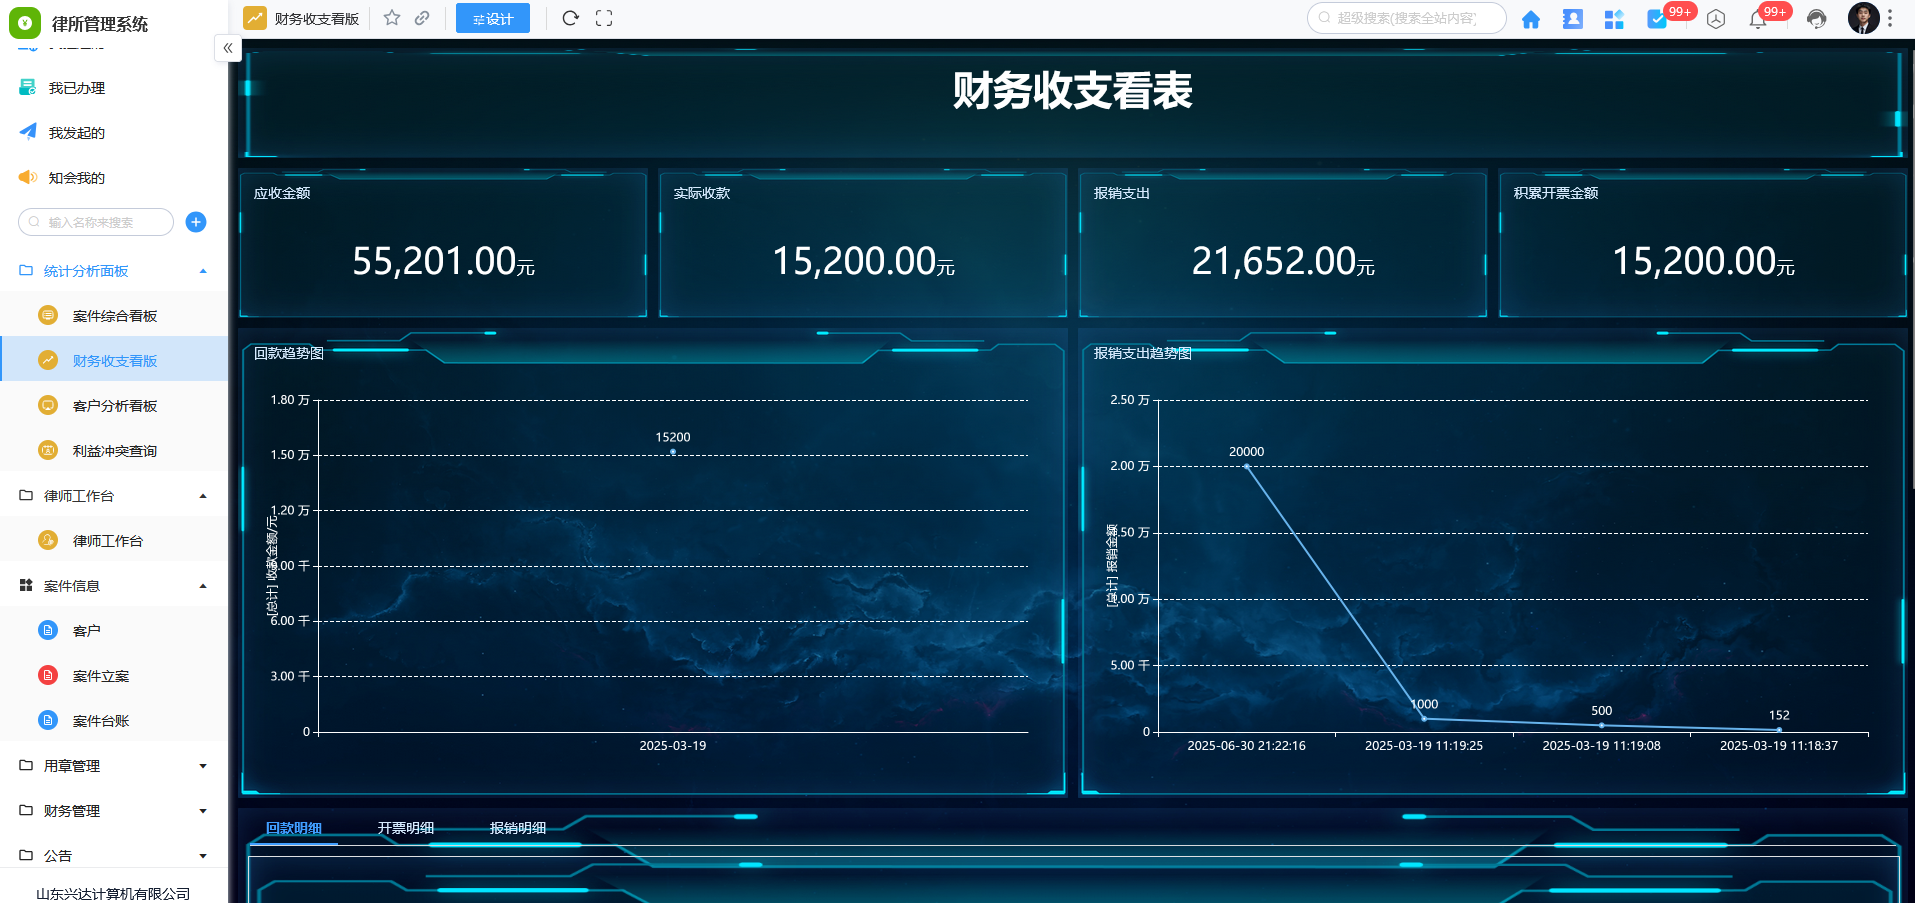Expand the 财务管理 menu group
Image resolution: width=1915 pixels, height=903 pixels.
[203, 811]
